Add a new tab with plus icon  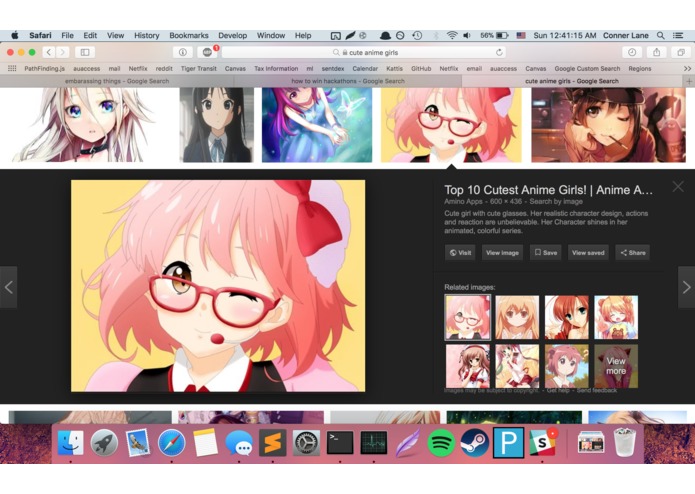pos(689,81)
